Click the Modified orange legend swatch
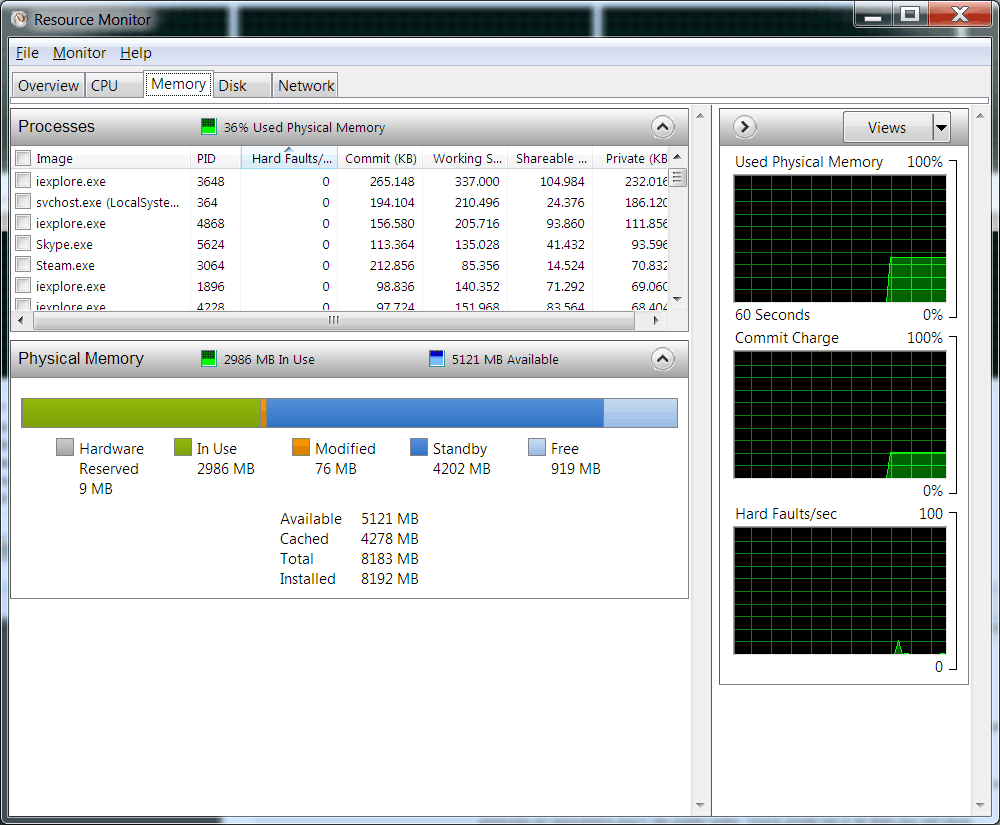 click(300, 447)
